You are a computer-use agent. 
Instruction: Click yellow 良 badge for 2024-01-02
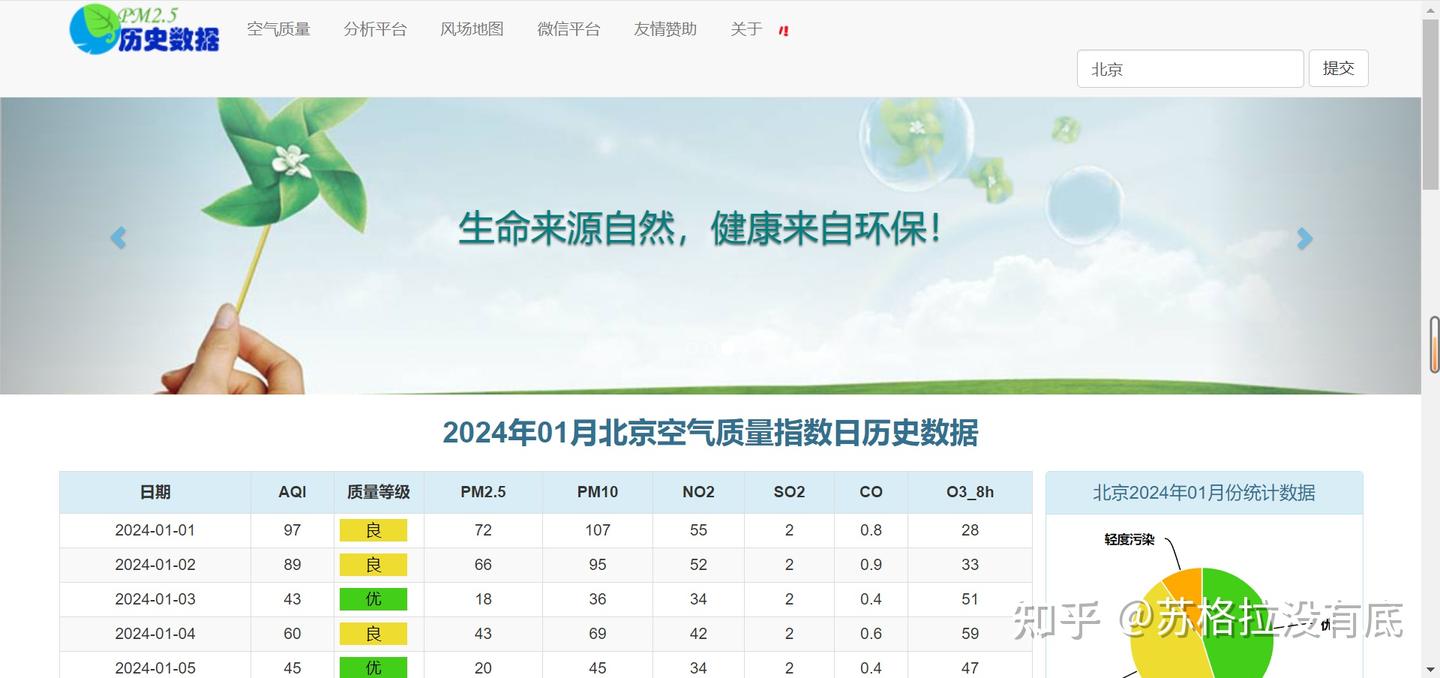click(373, 565)
